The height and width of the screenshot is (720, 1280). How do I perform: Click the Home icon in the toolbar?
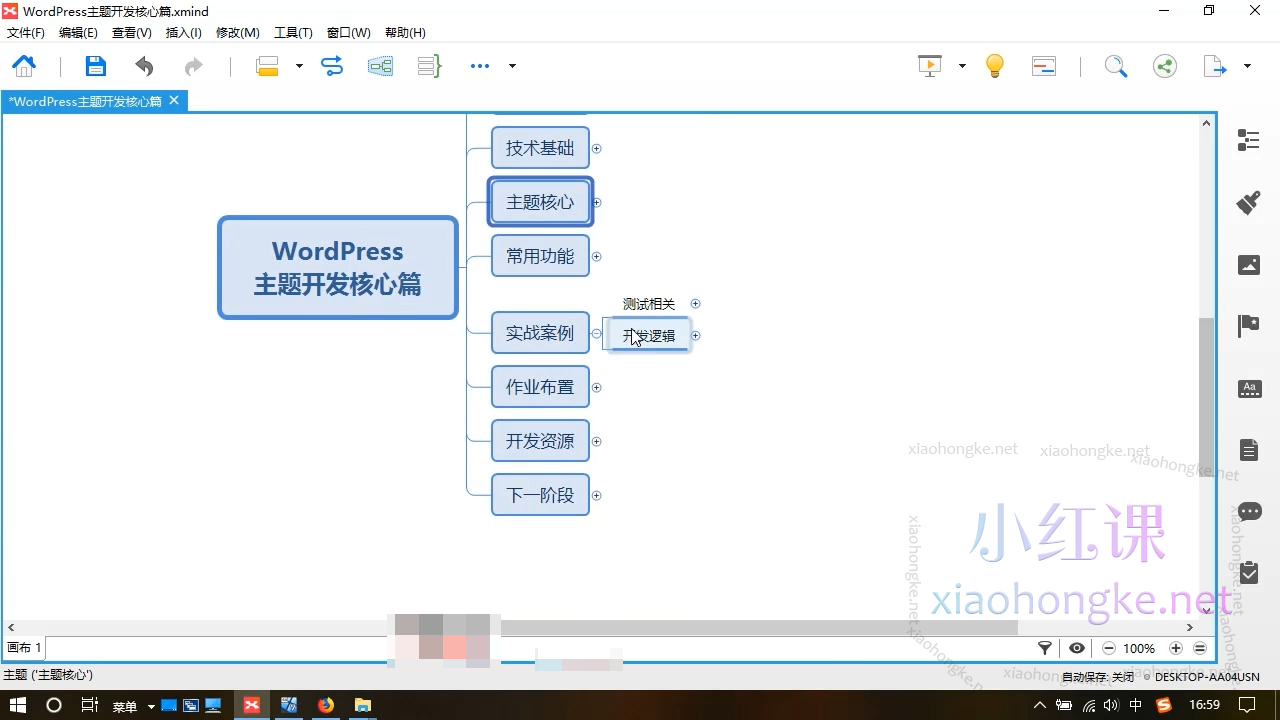click(24, 66)
